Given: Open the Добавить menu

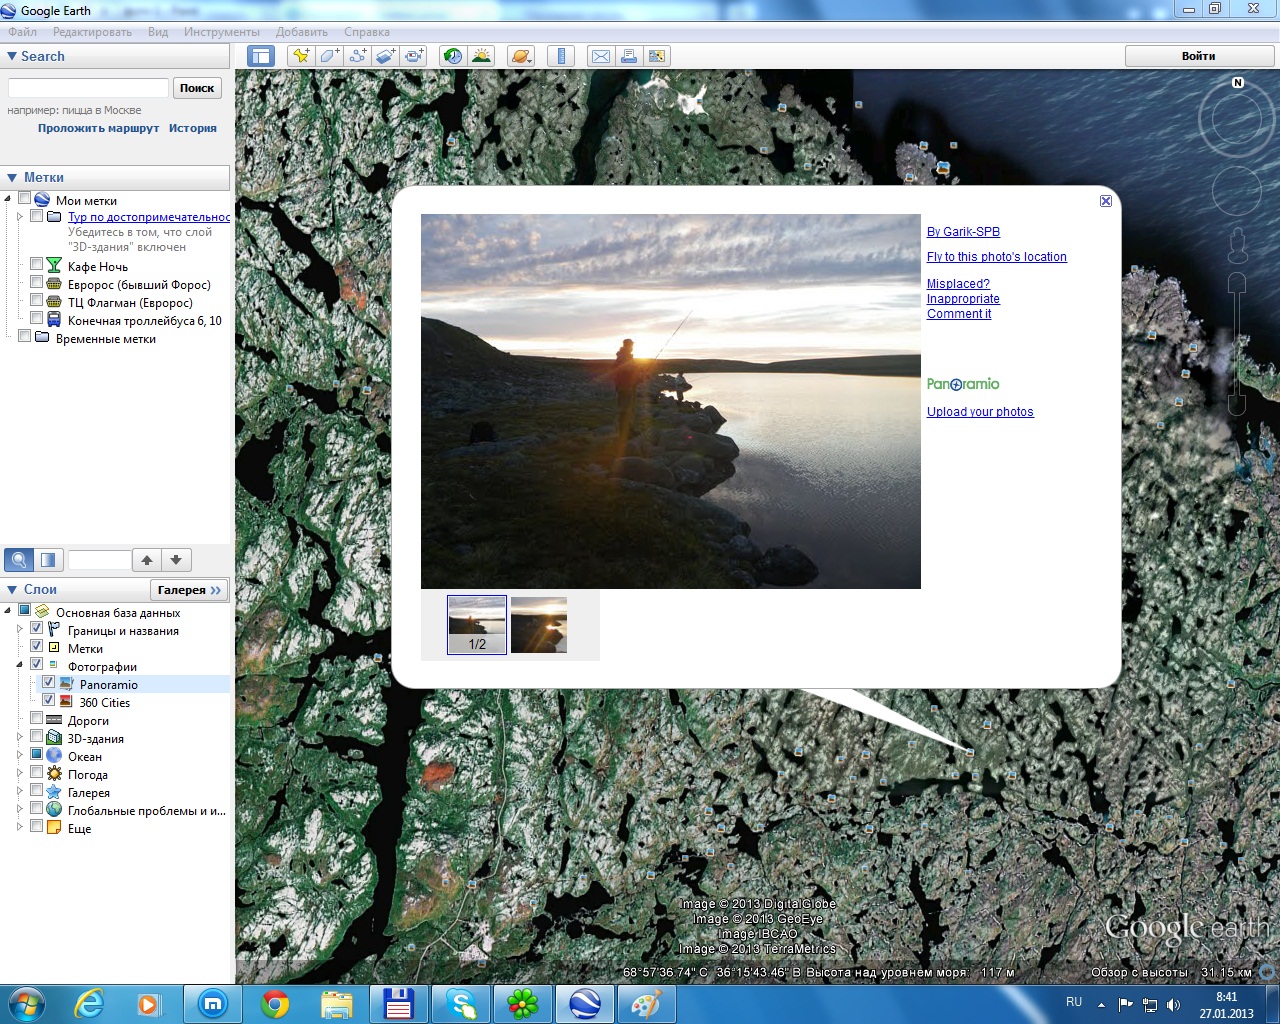Looking at the screenshot, I should pos(302,32).
